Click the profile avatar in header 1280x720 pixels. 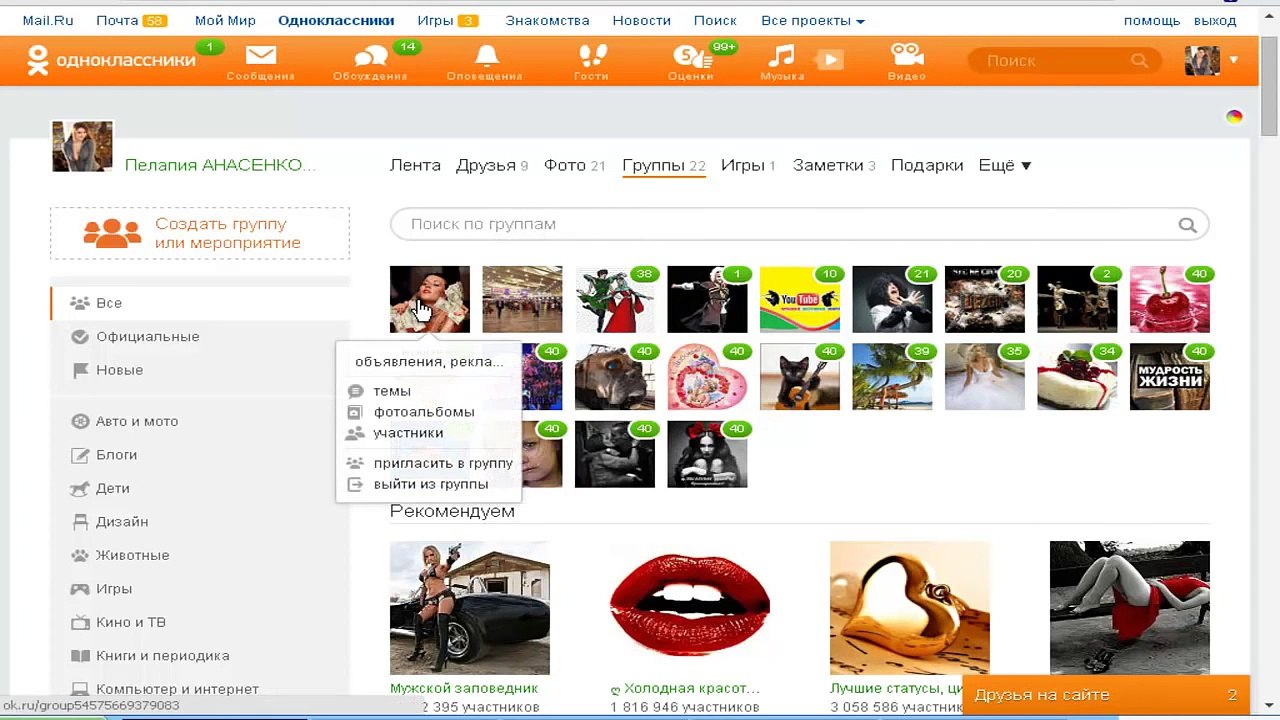tap(1202, 60)
